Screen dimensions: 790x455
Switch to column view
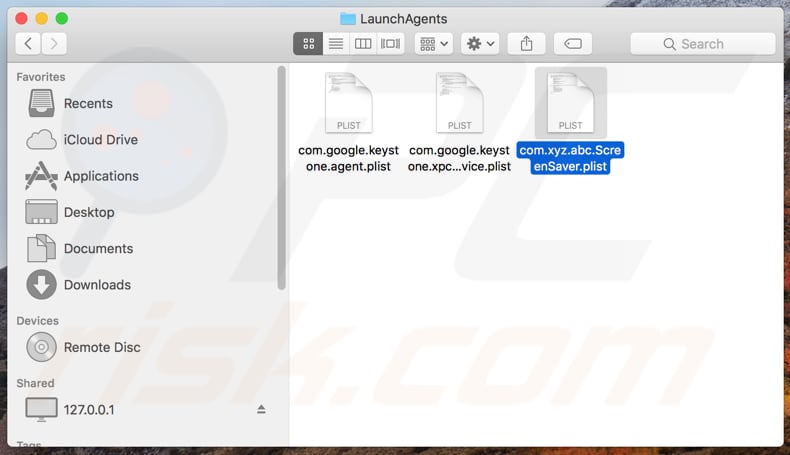click(363, 44)
